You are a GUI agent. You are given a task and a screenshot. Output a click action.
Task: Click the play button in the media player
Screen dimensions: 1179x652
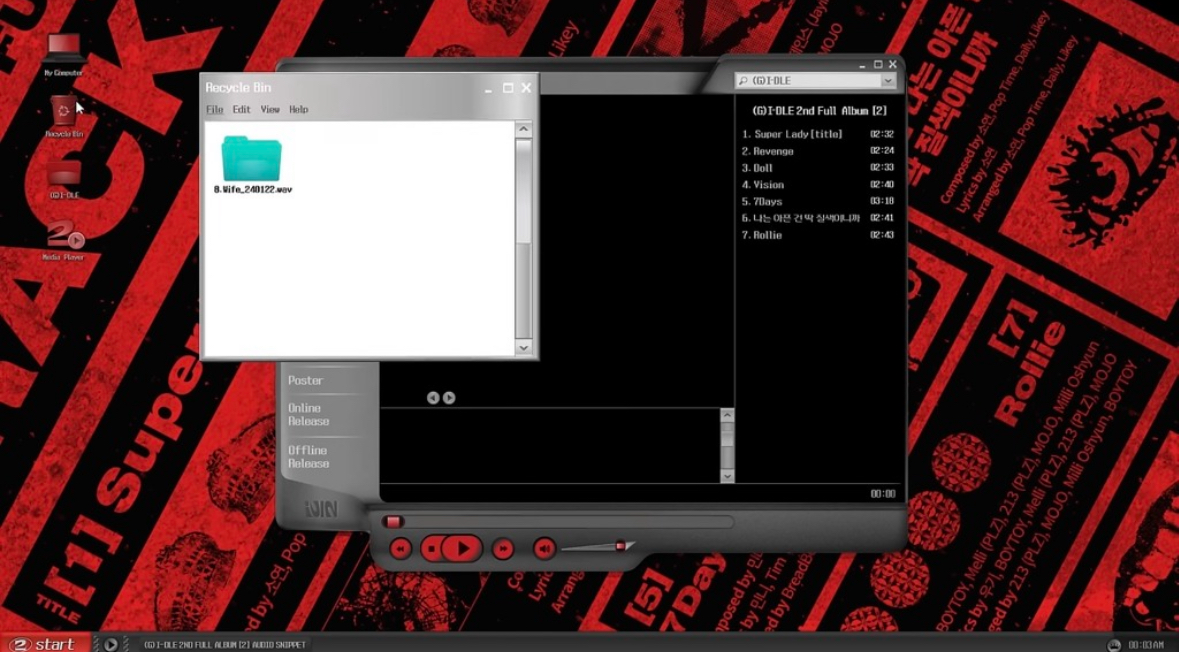point(462,549)
